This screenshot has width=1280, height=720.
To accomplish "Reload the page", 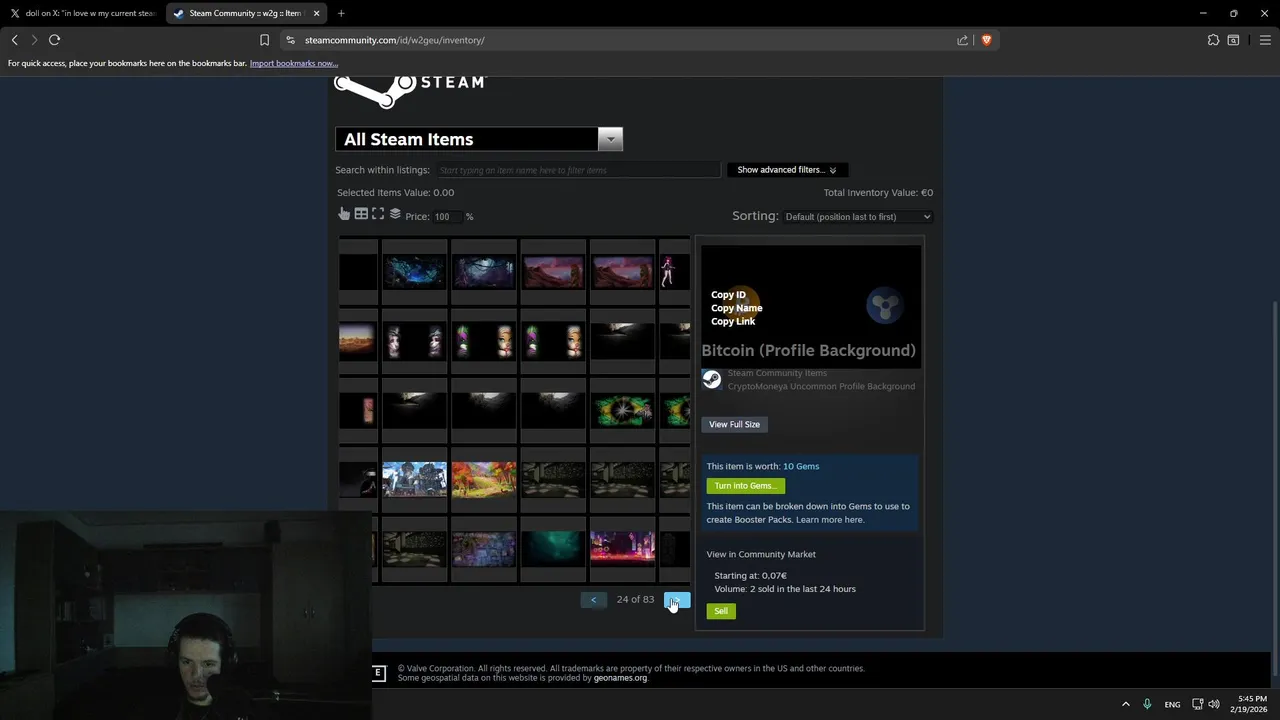I will pos(54,40).
